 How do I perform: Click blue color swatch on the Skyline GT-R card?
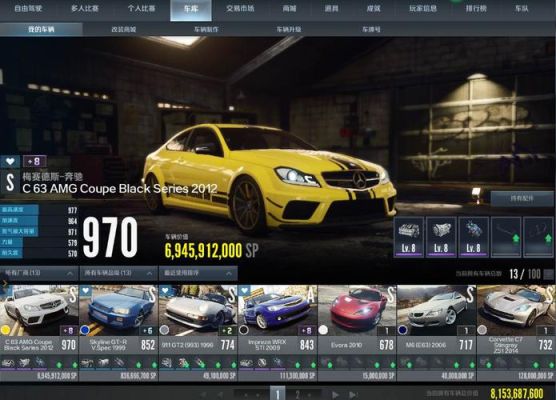(85, 330)
